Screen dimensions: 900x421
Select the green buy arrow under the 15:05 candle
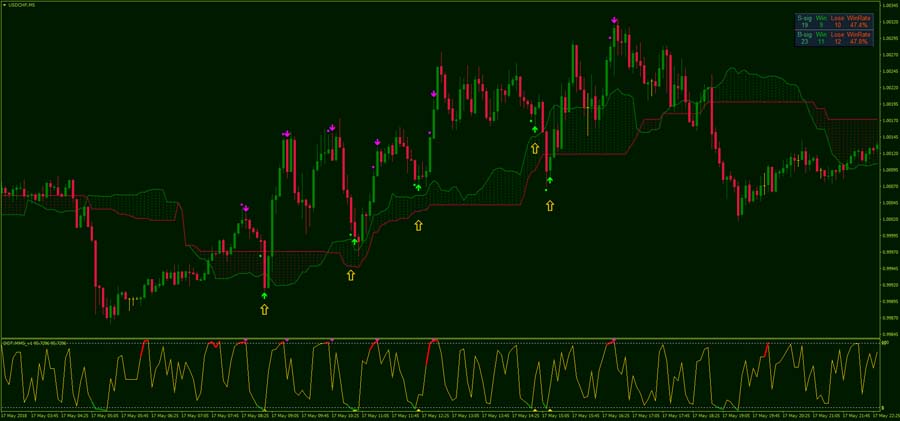(549, 180)
